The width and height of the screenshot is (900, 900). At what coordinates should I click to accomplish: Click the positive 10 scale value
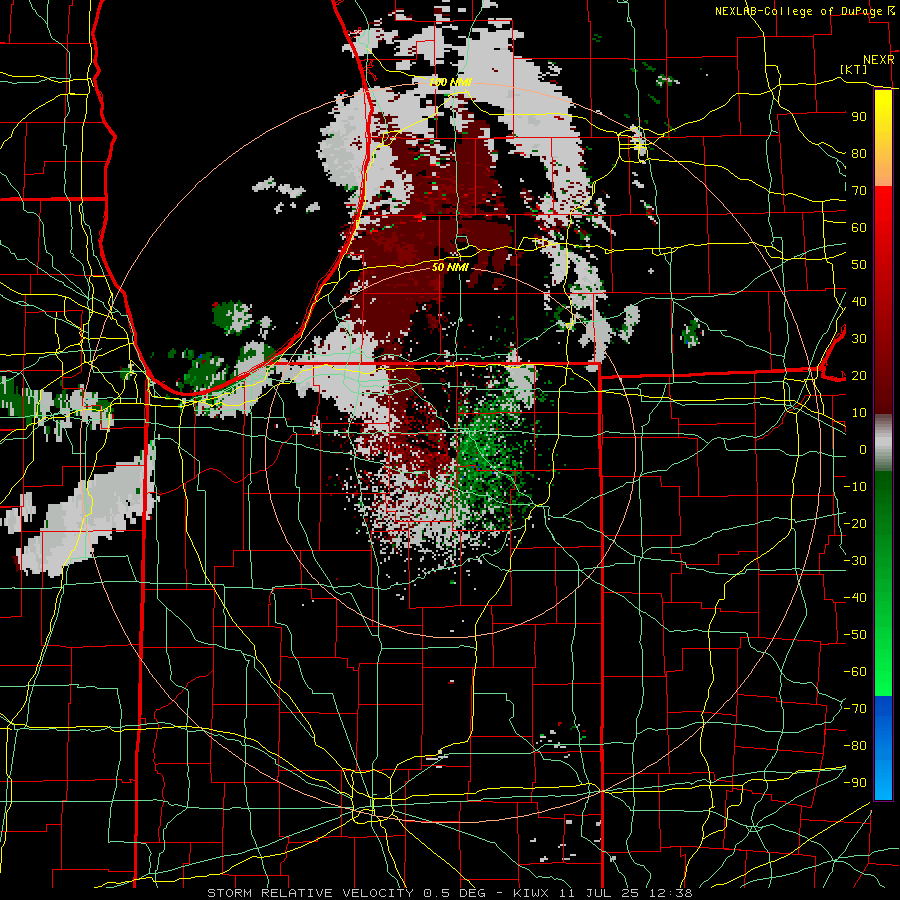(x=859, y=413)
